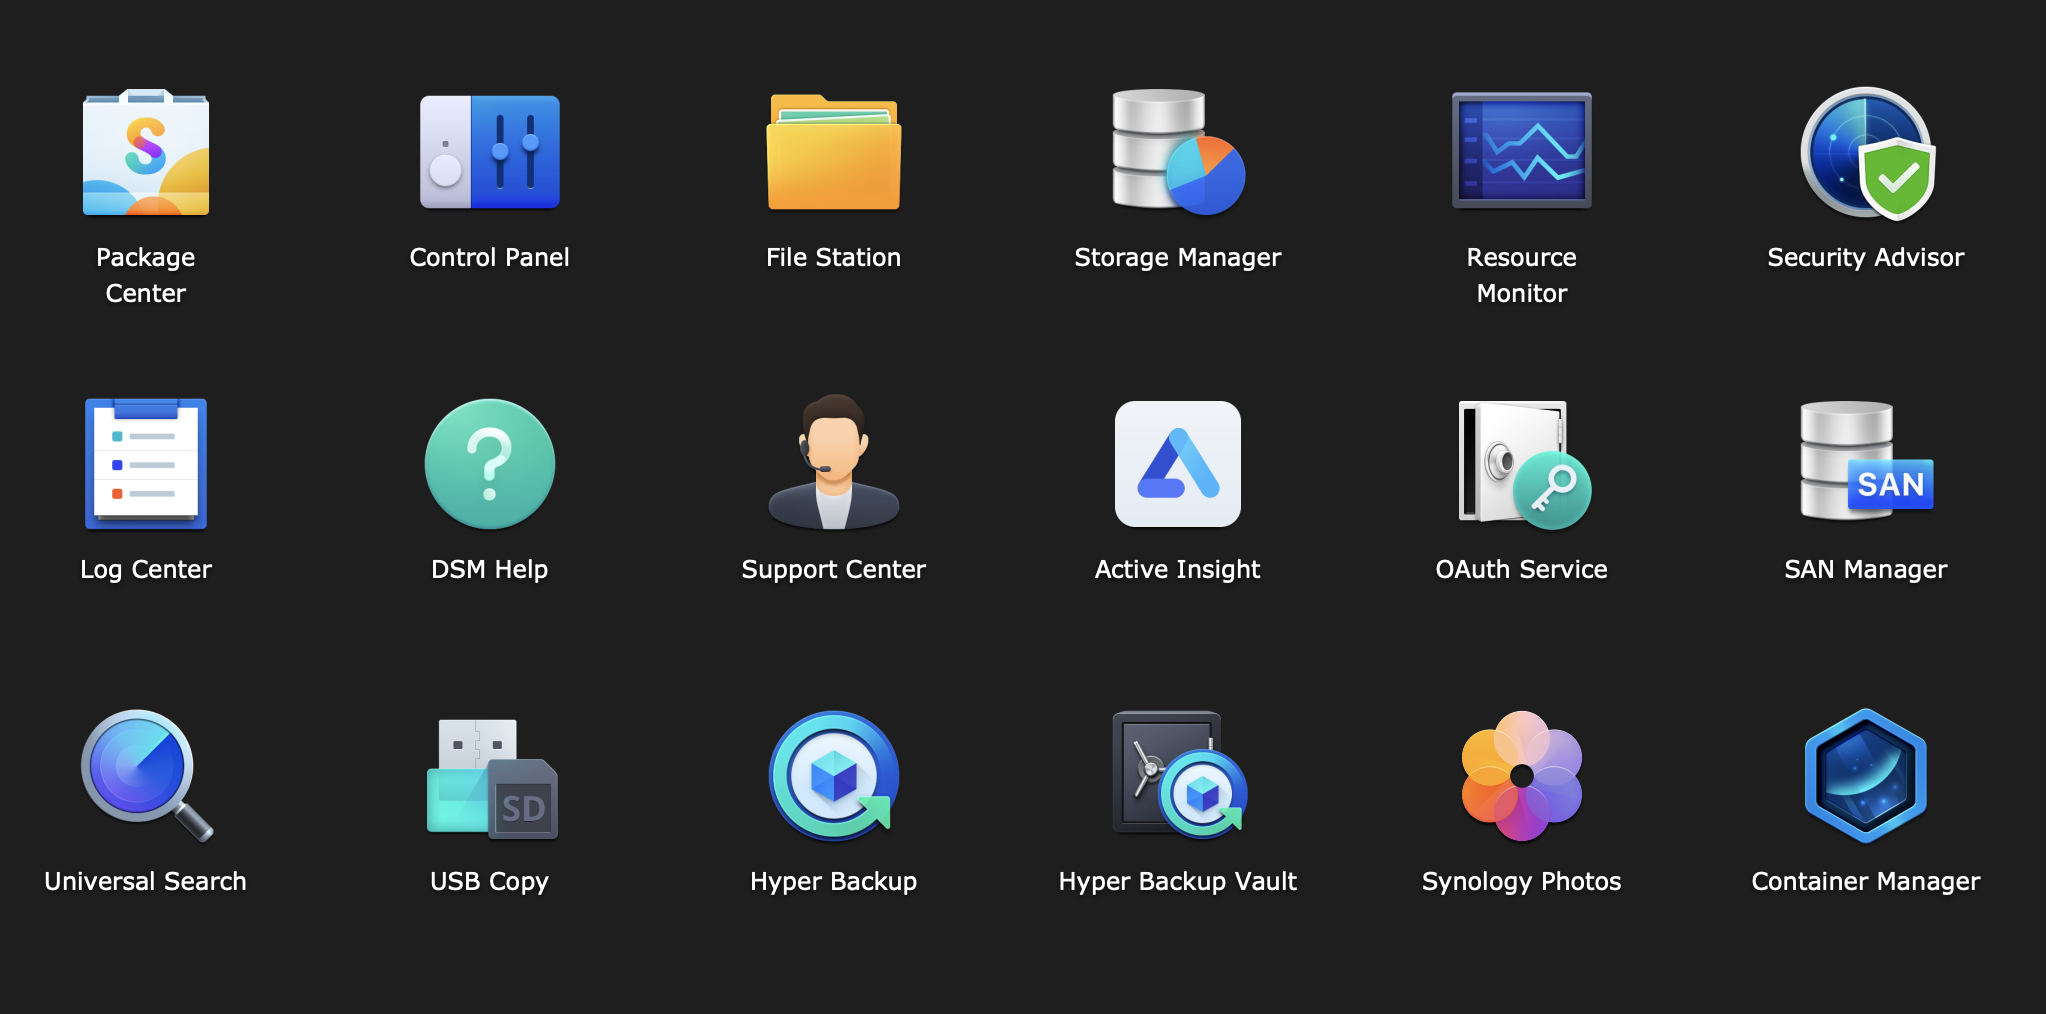Launch the Active Insight app icon

pos(1178,464)
